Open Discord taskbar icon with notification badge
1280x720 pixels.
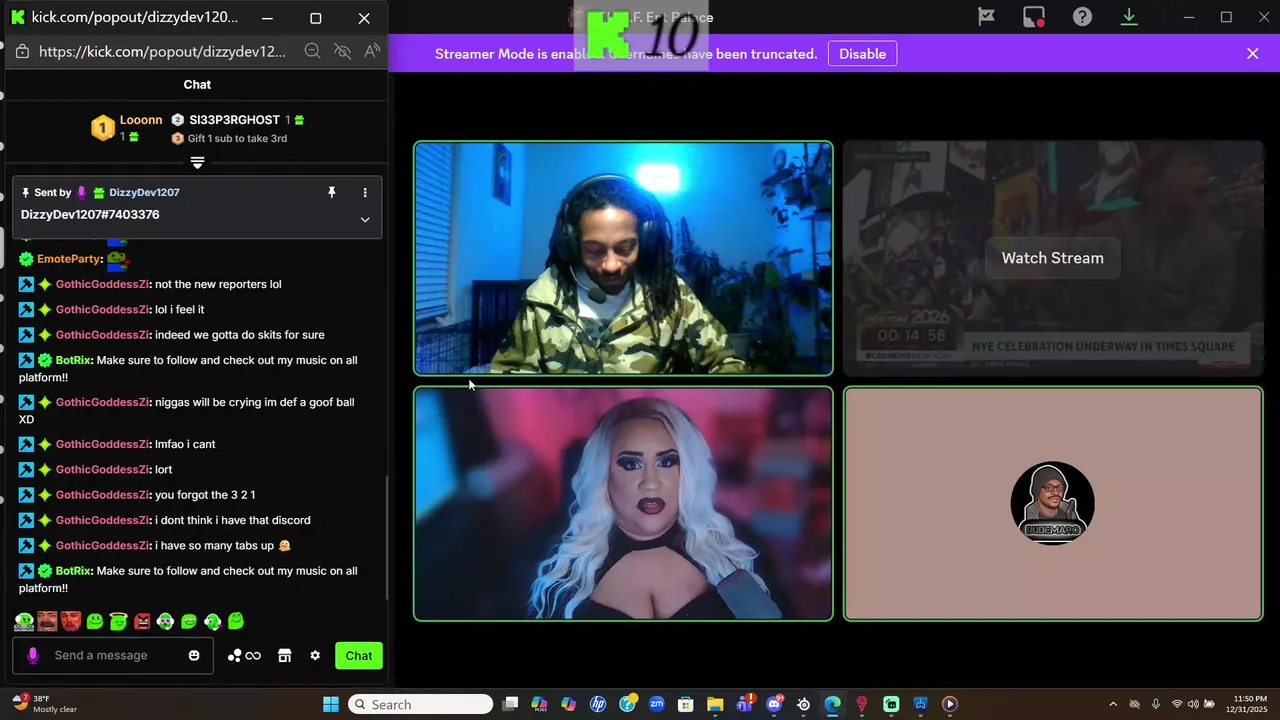coord(774,704)
